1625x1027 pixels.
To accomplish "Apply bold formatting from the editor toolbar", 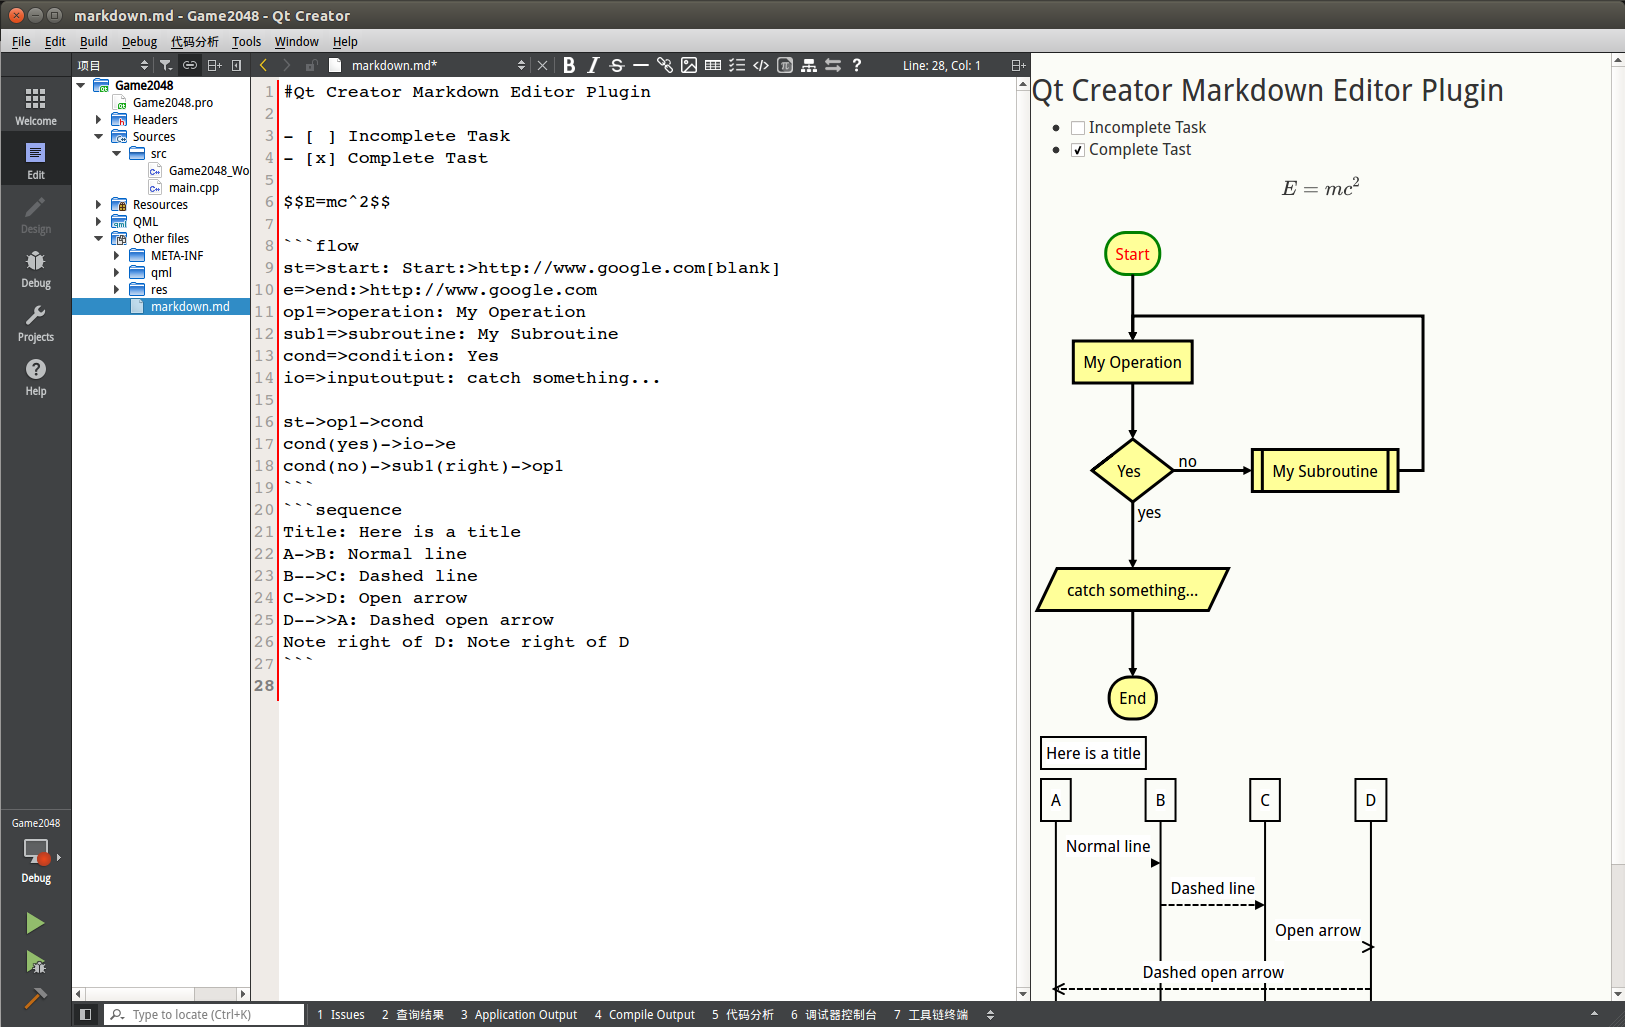I will tap(569, 65).
